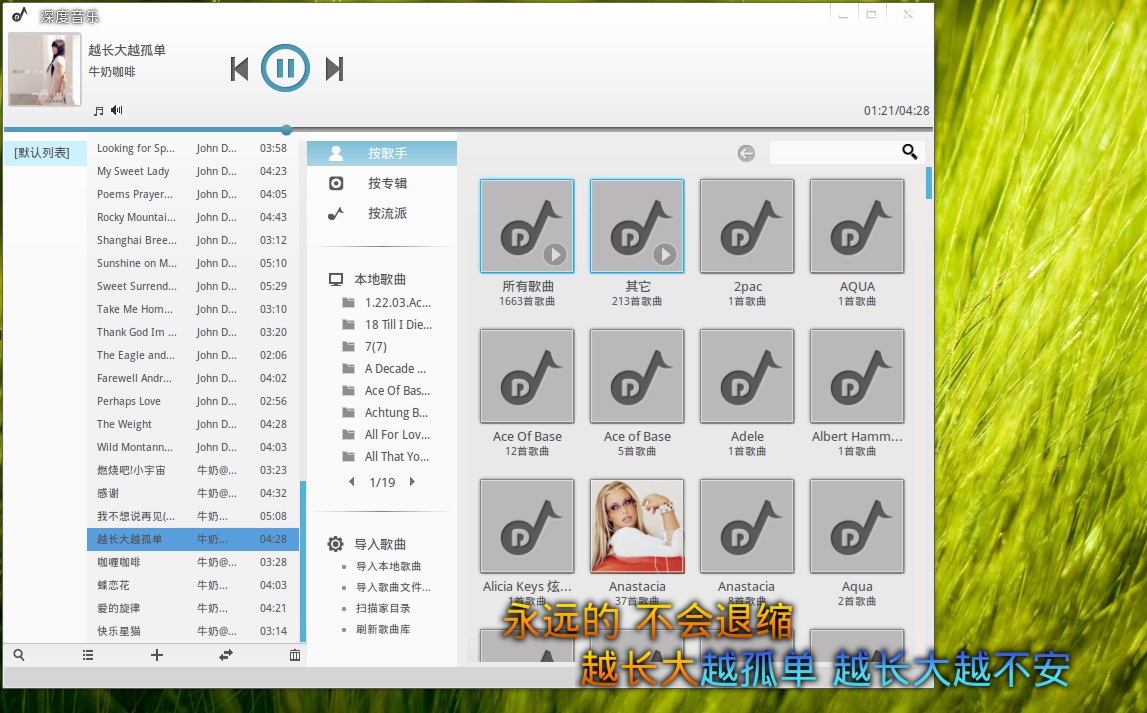
Task: Switch to 按流派 view
Action: click(x=382, y=213)
